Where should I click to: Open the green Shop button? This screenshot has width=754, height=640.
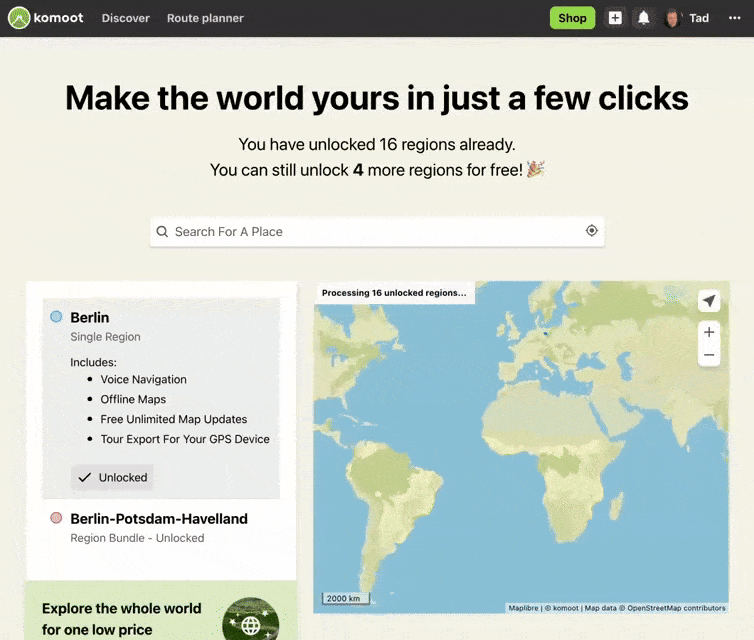click(x=572, y=18)
